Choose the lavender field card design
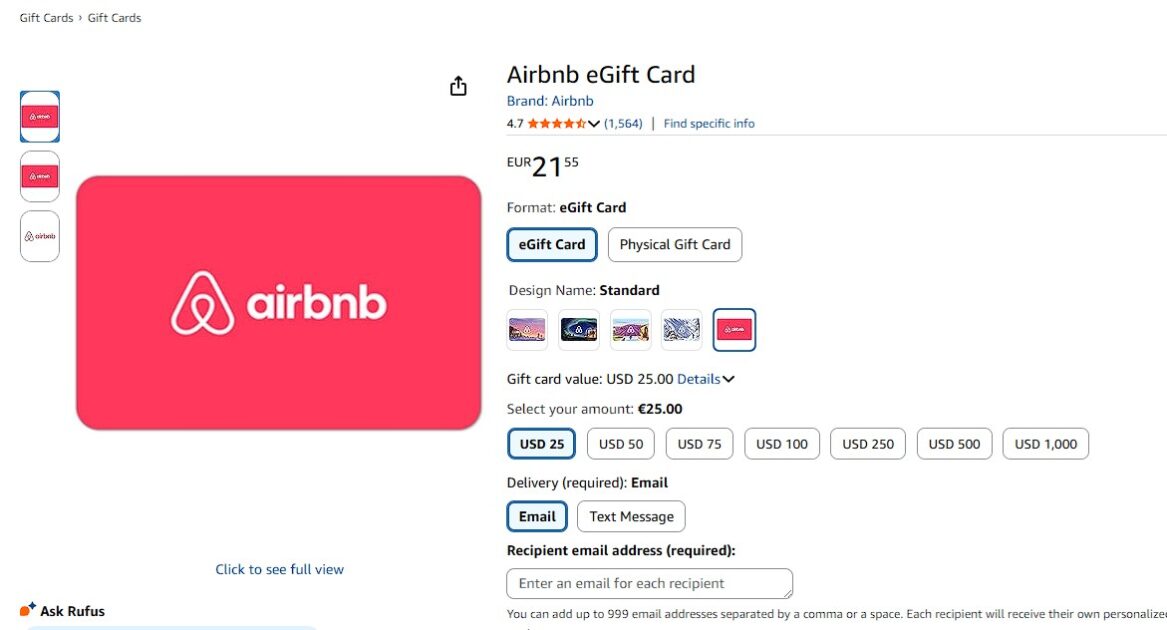The height and width of the screenshot is (630, 1167). pos(631,330)
